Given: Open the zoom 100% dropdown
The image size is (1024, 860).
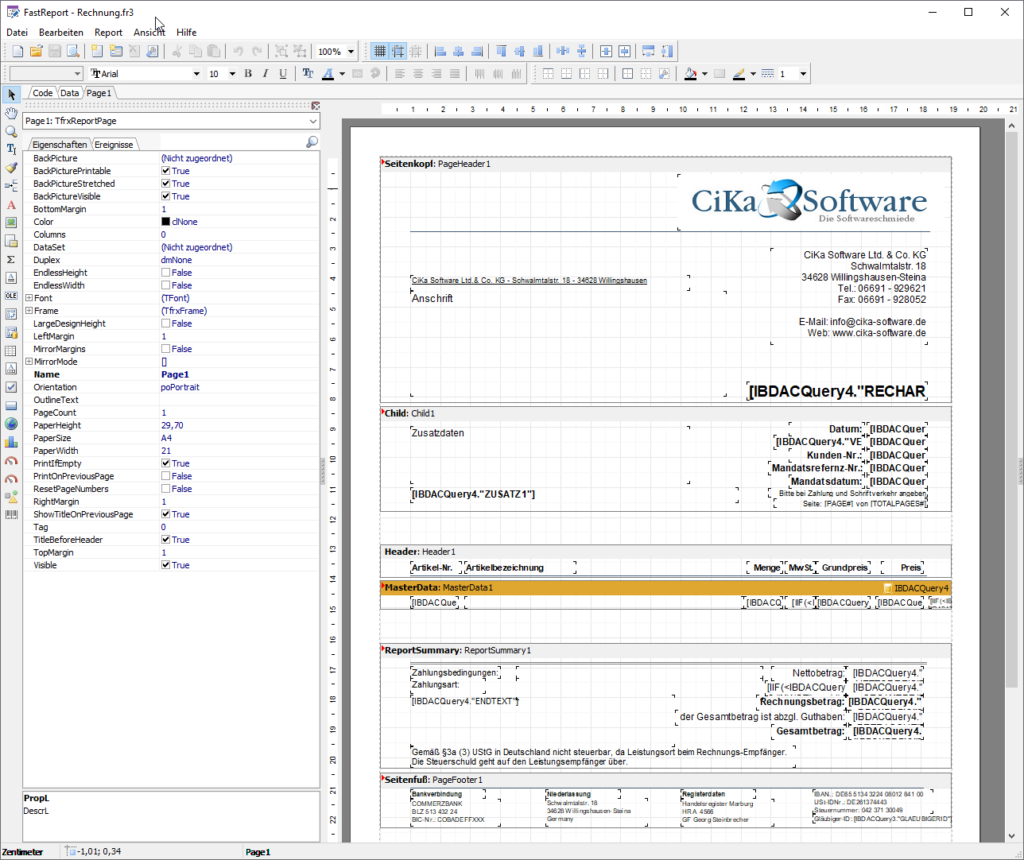Looking at the screenshot, I should click(351, 52).
